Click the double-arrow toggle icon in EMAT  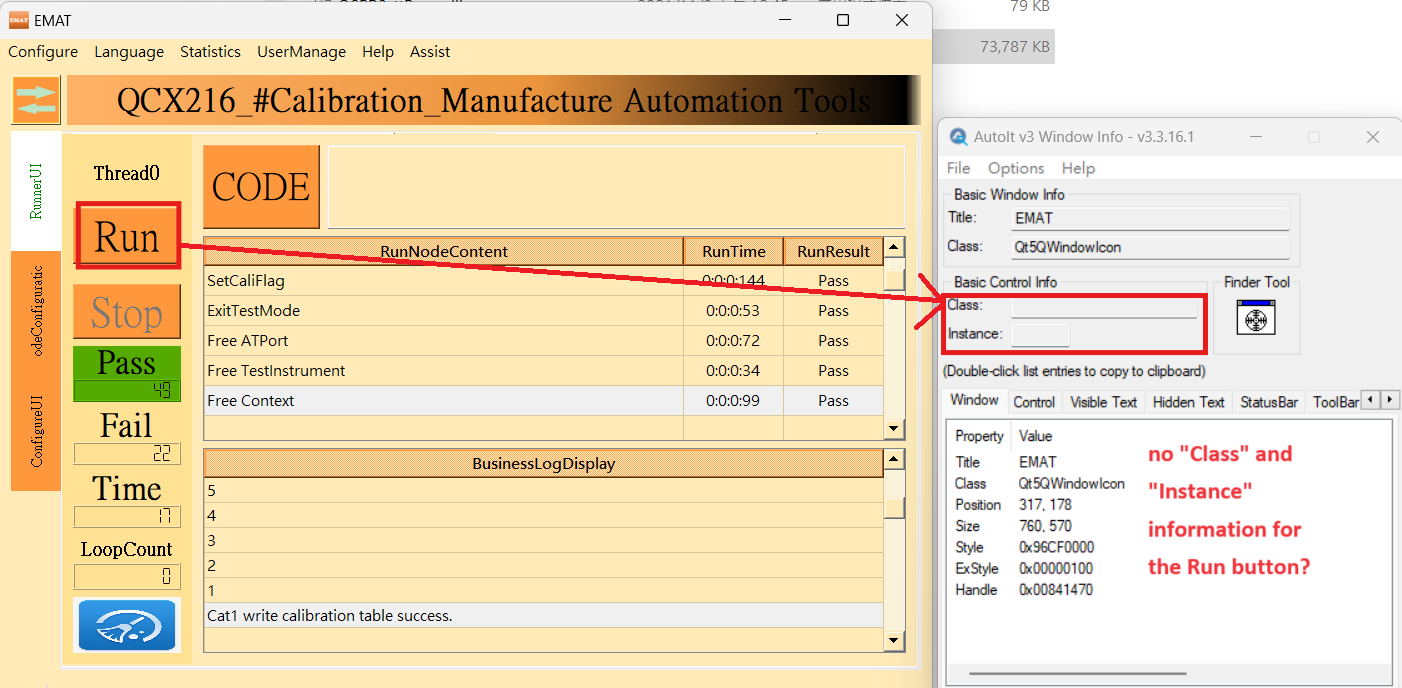[37, 100]
